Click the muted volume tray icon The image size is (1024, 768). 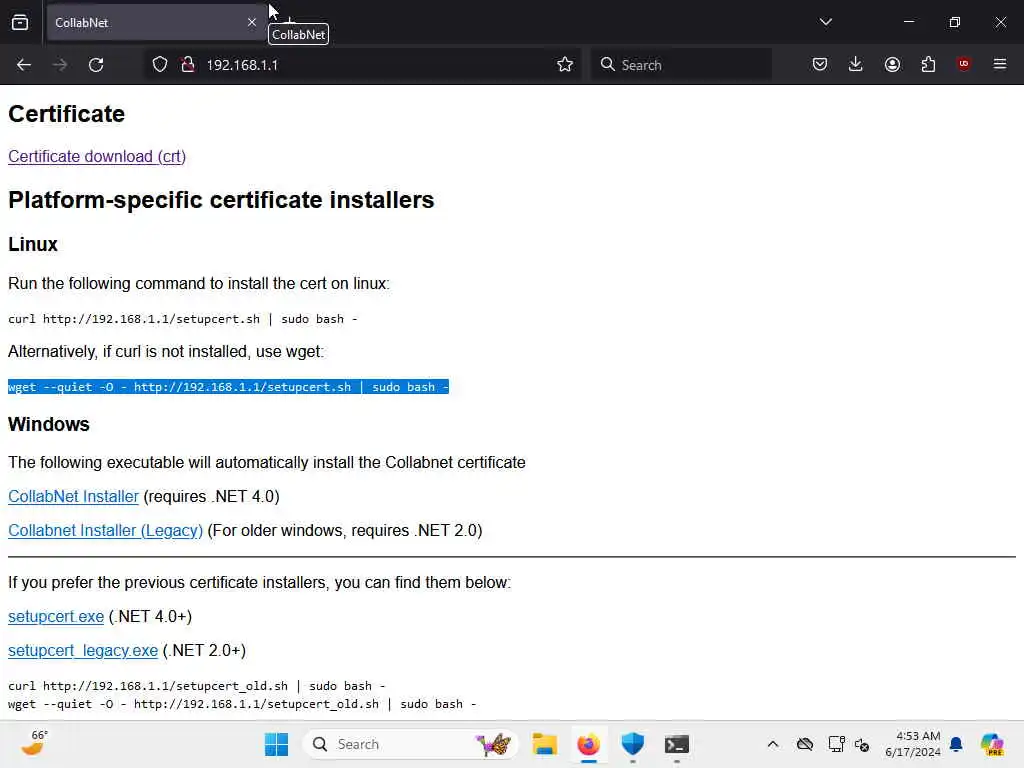coord(861,744)
